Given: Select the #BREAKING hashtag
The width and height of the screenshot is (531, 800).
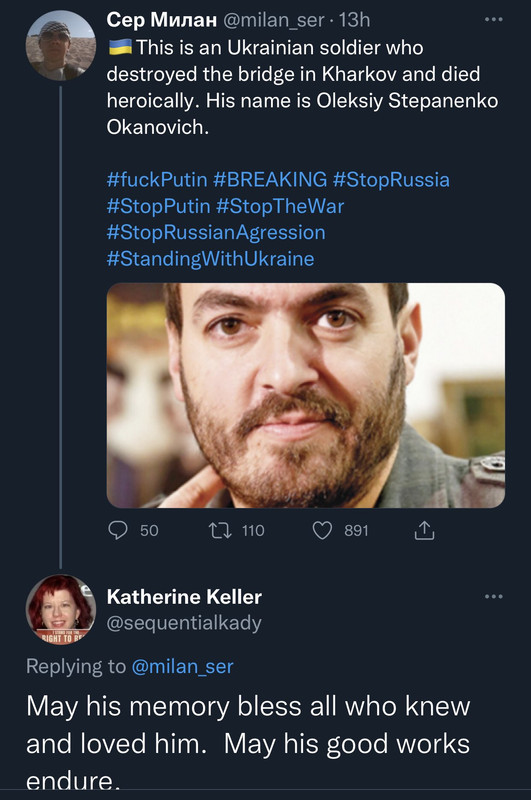Looking at the screenshot, I should click(x=270, y=180).
